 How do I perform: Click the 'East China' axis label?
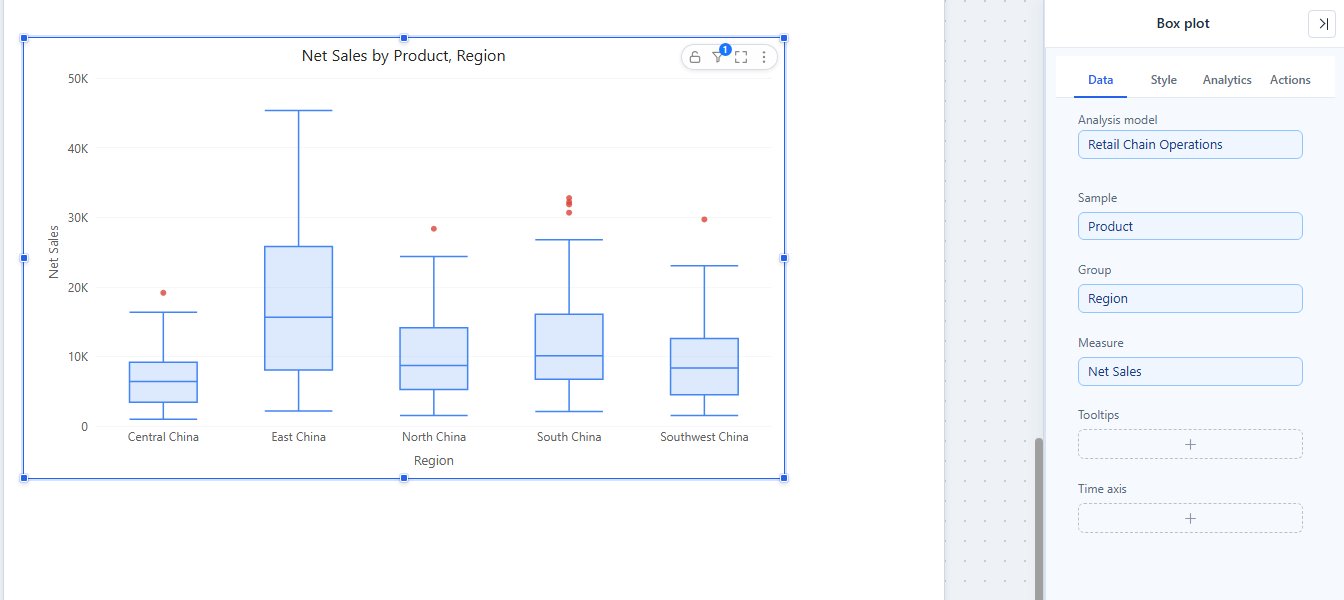(x=298, y=437)
